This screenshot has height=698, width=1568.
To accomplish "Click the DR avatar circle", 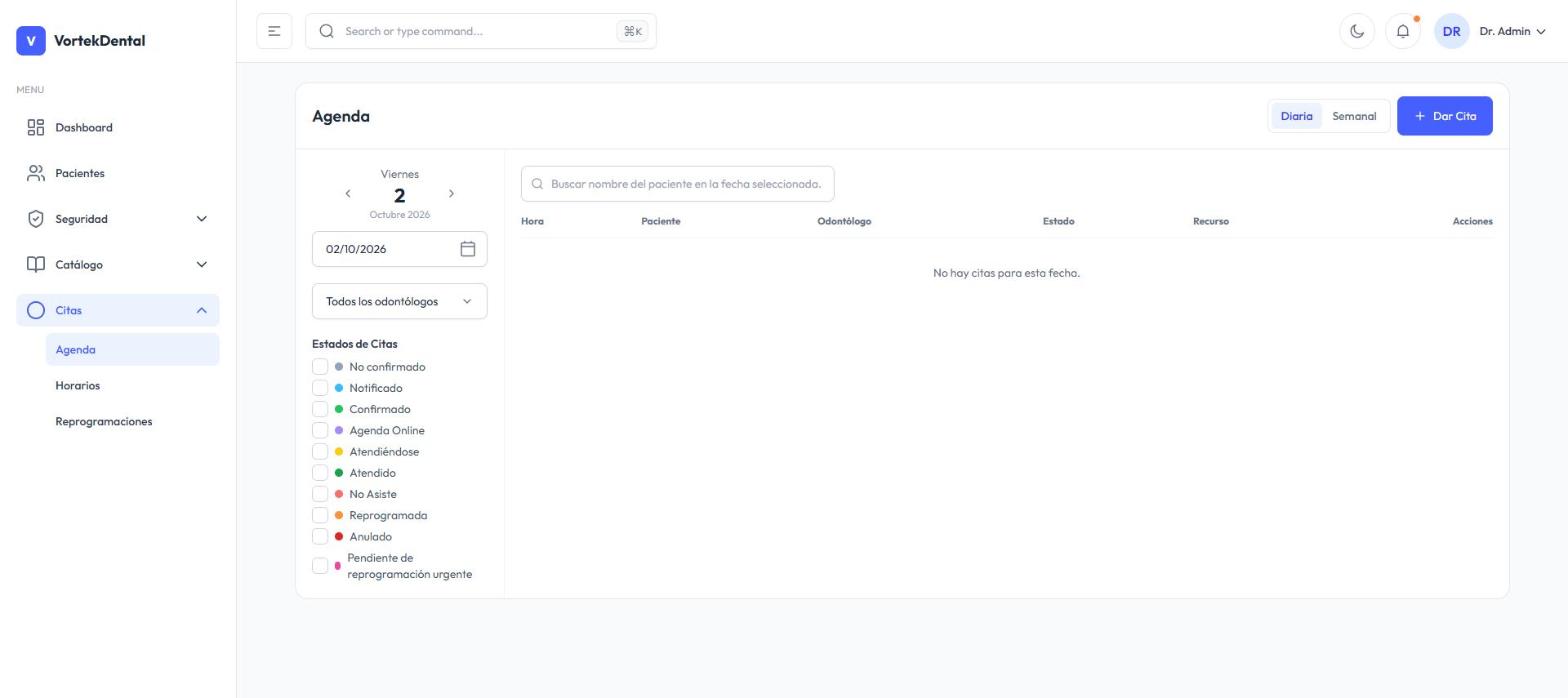I will [x=1451, y=31].
